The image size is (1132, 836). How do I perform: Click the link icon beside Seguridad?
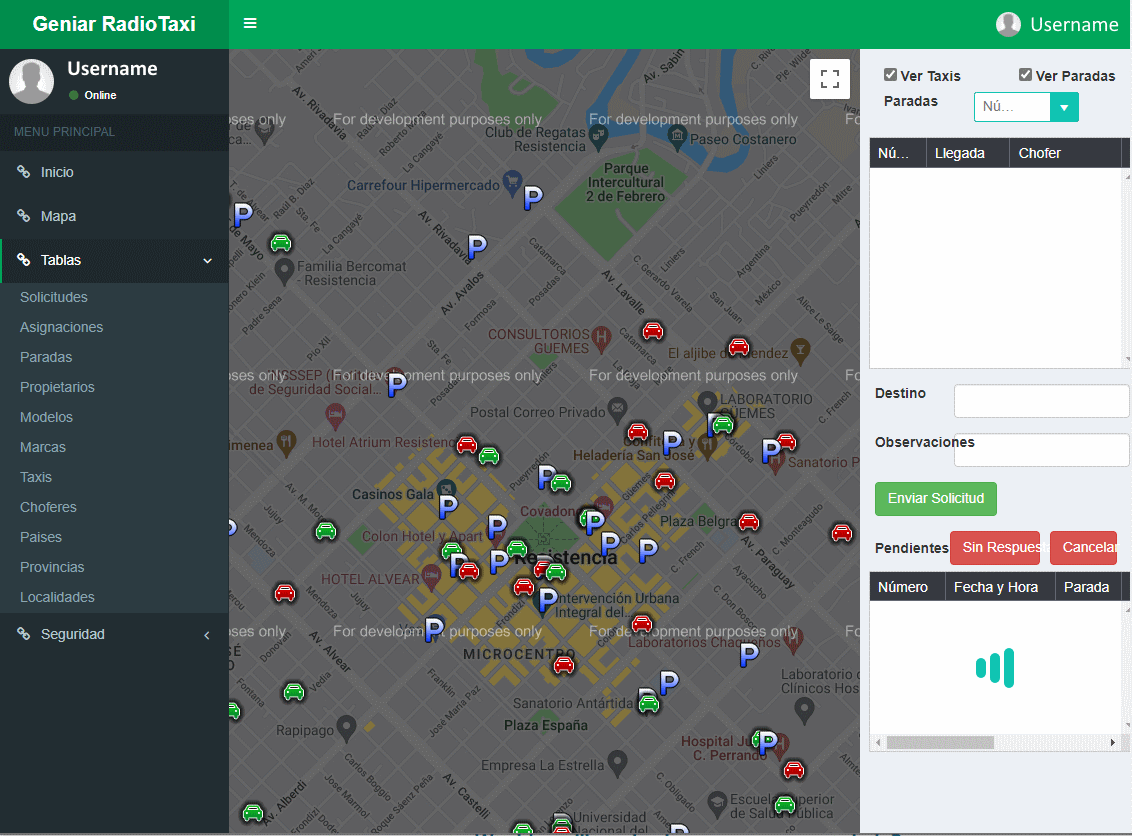24,634
